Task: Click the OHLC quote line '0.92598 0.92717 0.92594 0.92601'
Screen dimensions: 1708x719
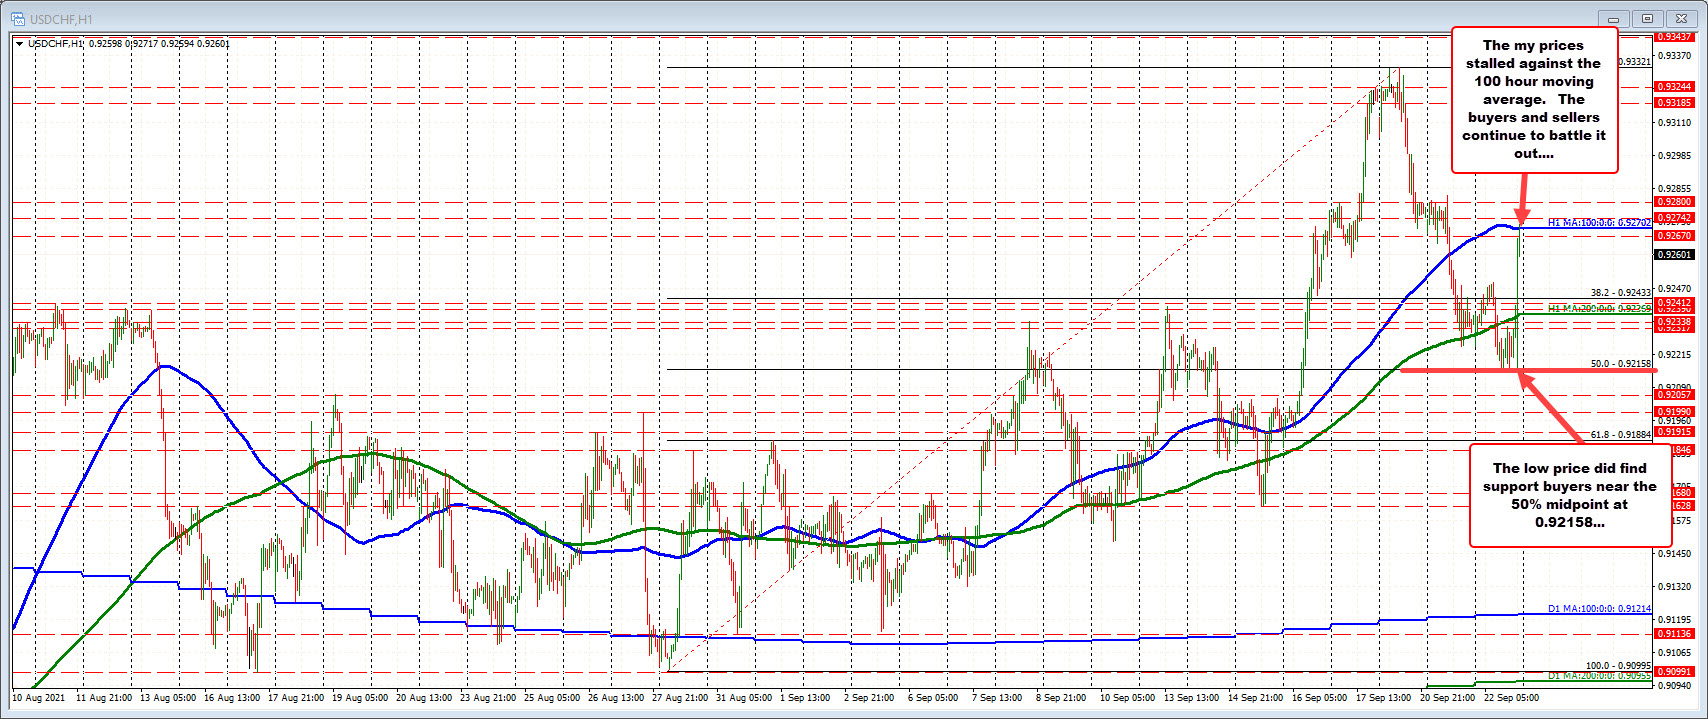Action: pyautogui.click(x=160, y=44)
